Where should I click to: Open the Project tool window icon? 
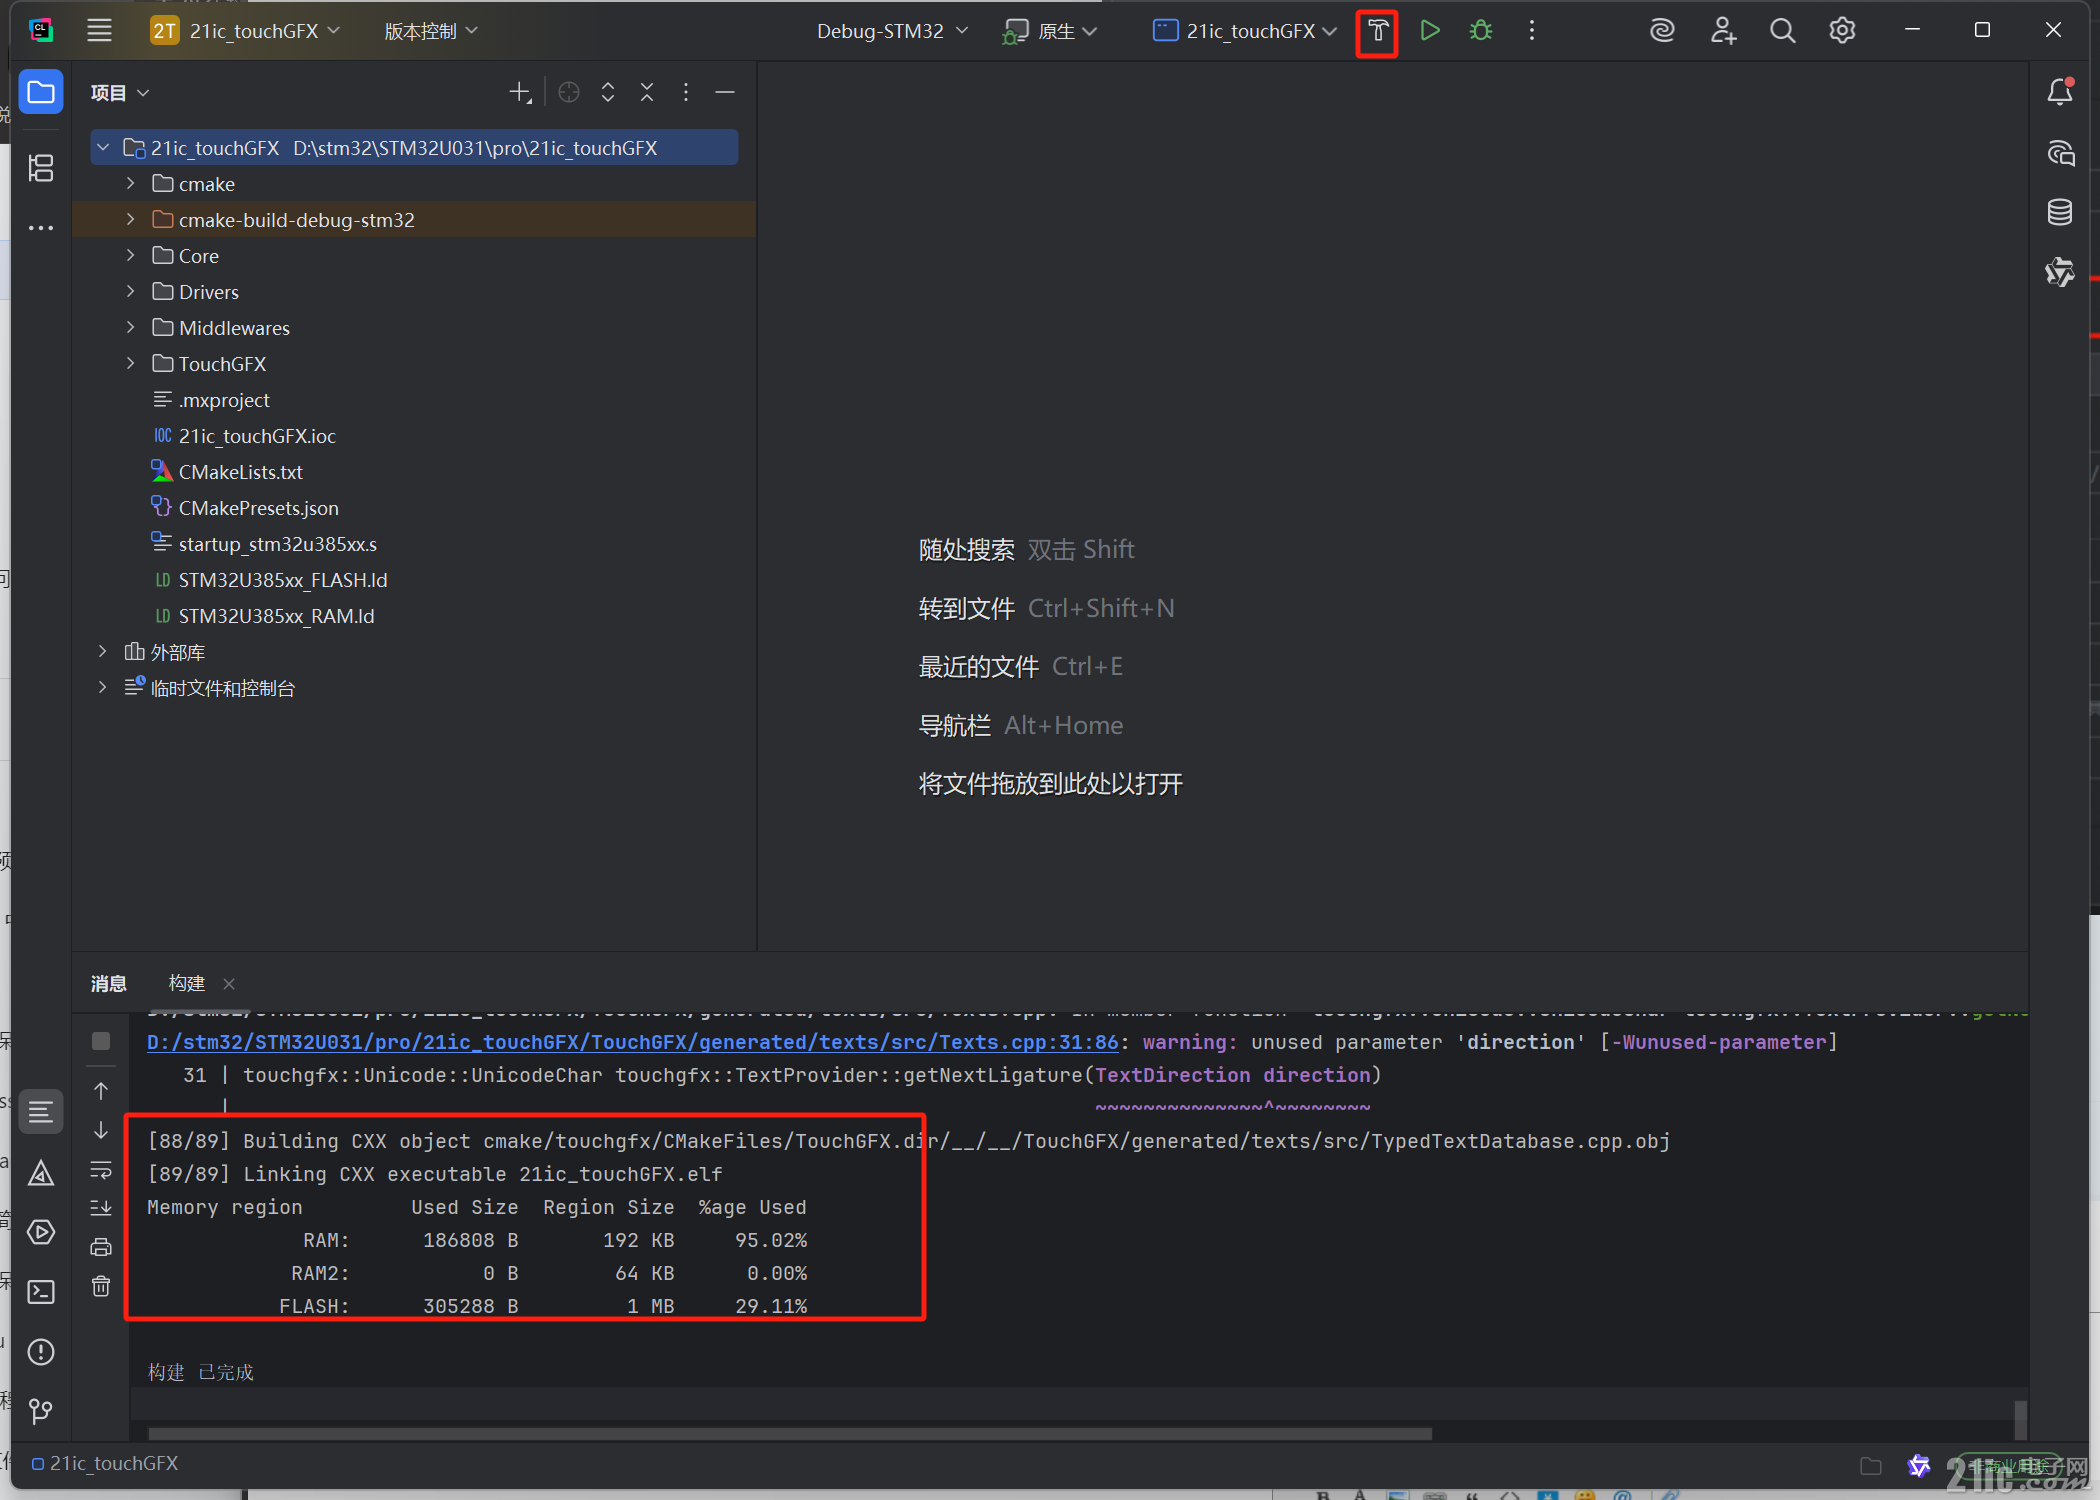click(x=41, y=92)
